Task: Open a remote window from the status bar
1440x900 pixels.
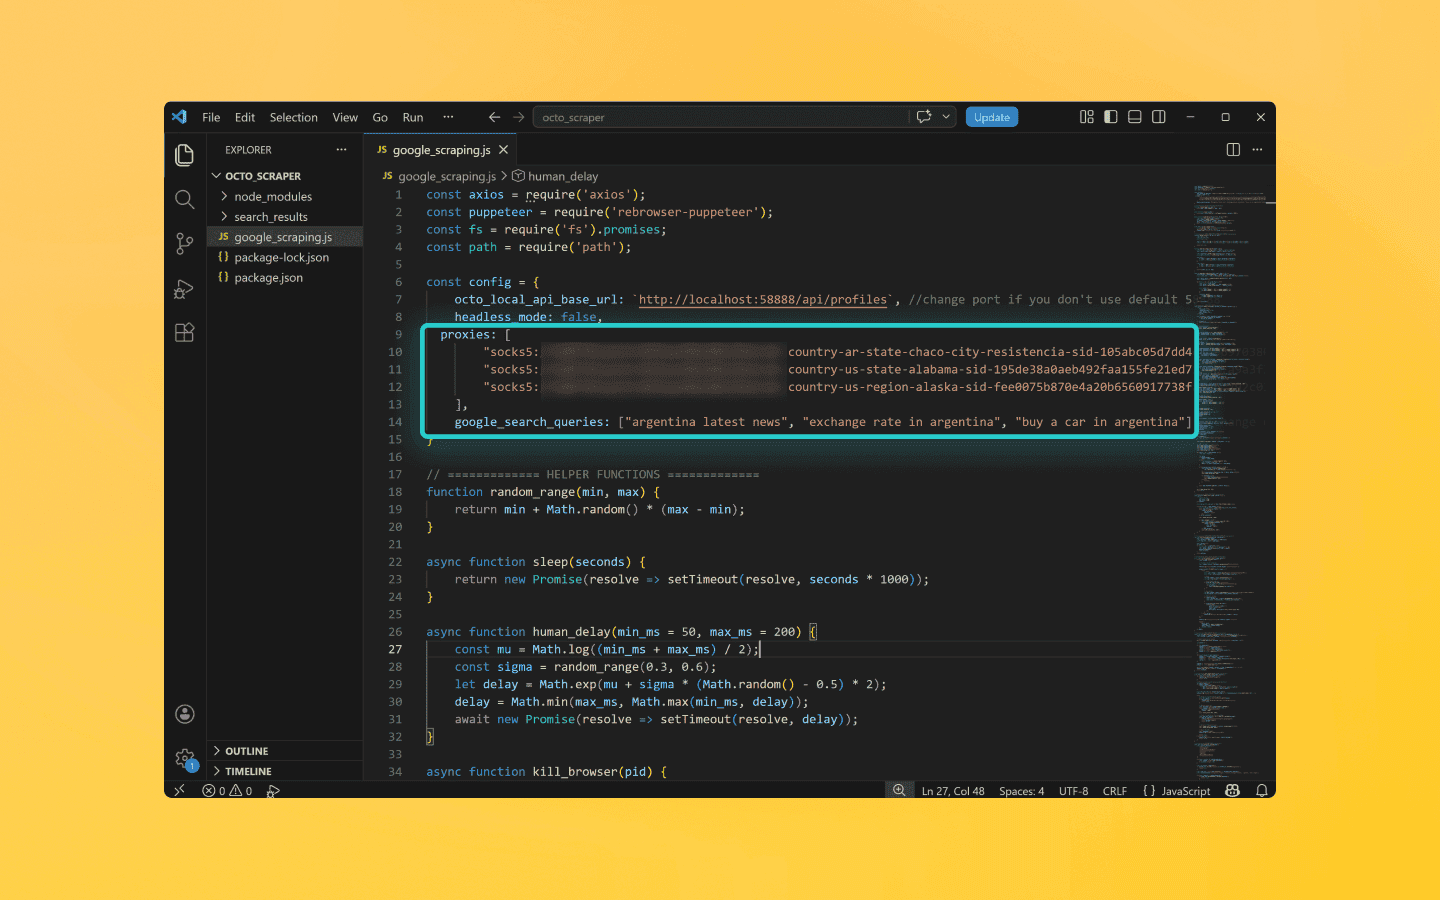Action: (x=179, y=790)
